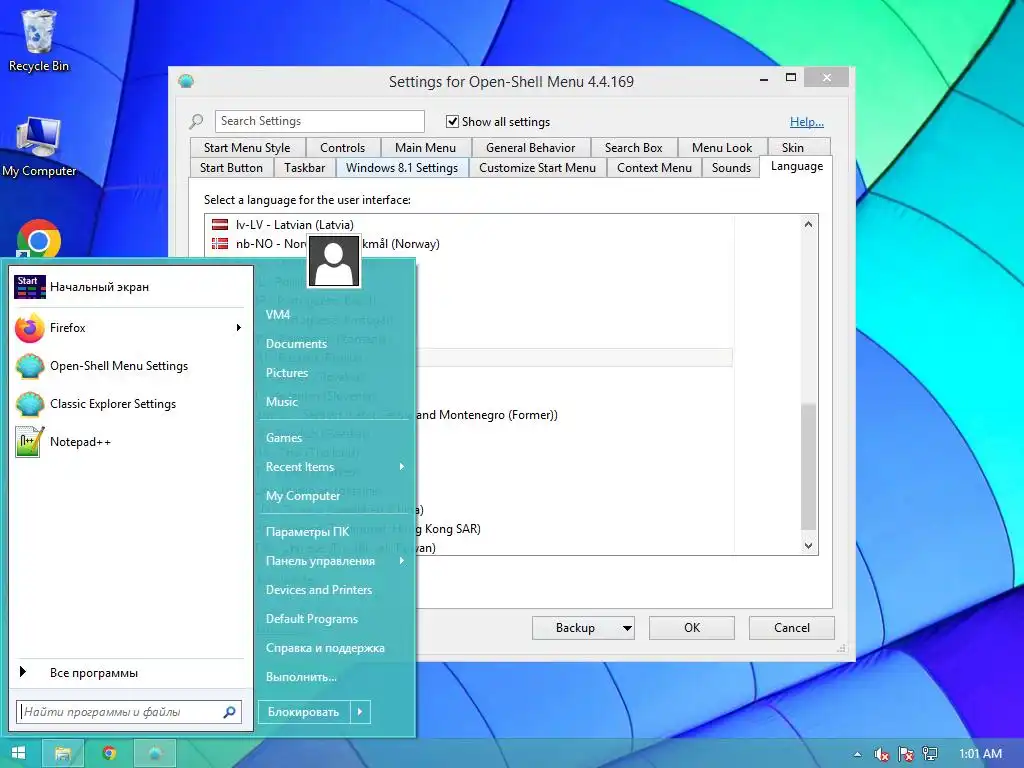Switch to the Start Menu Style tab
The height and width of the screenshot is (768, 1024).
coord(247,148)
